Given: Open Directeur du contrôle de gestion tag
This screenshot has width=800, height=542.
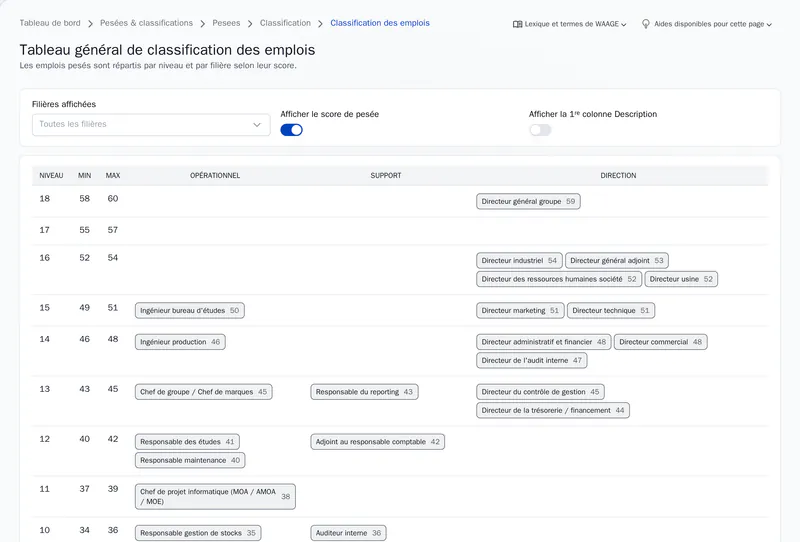Looking at the screenshot, I should click(x=540, y=392).
